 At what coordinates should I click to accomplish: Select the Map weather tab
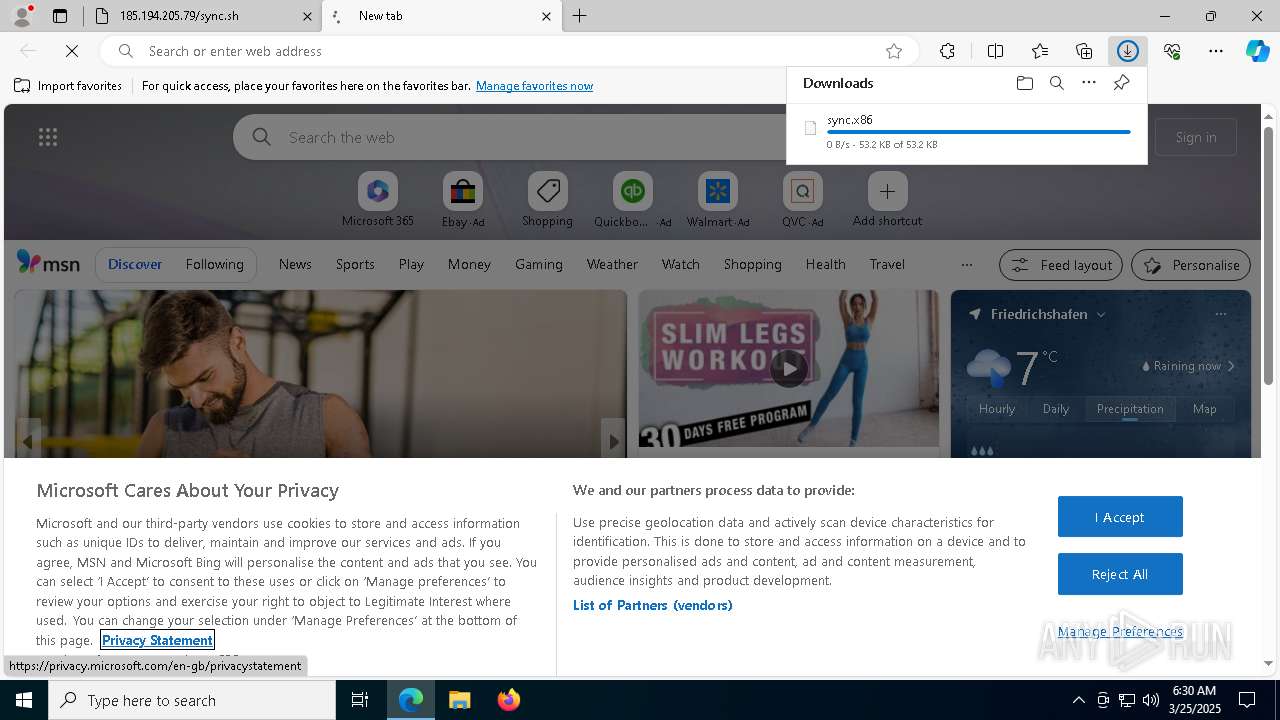coord(1205,409)
